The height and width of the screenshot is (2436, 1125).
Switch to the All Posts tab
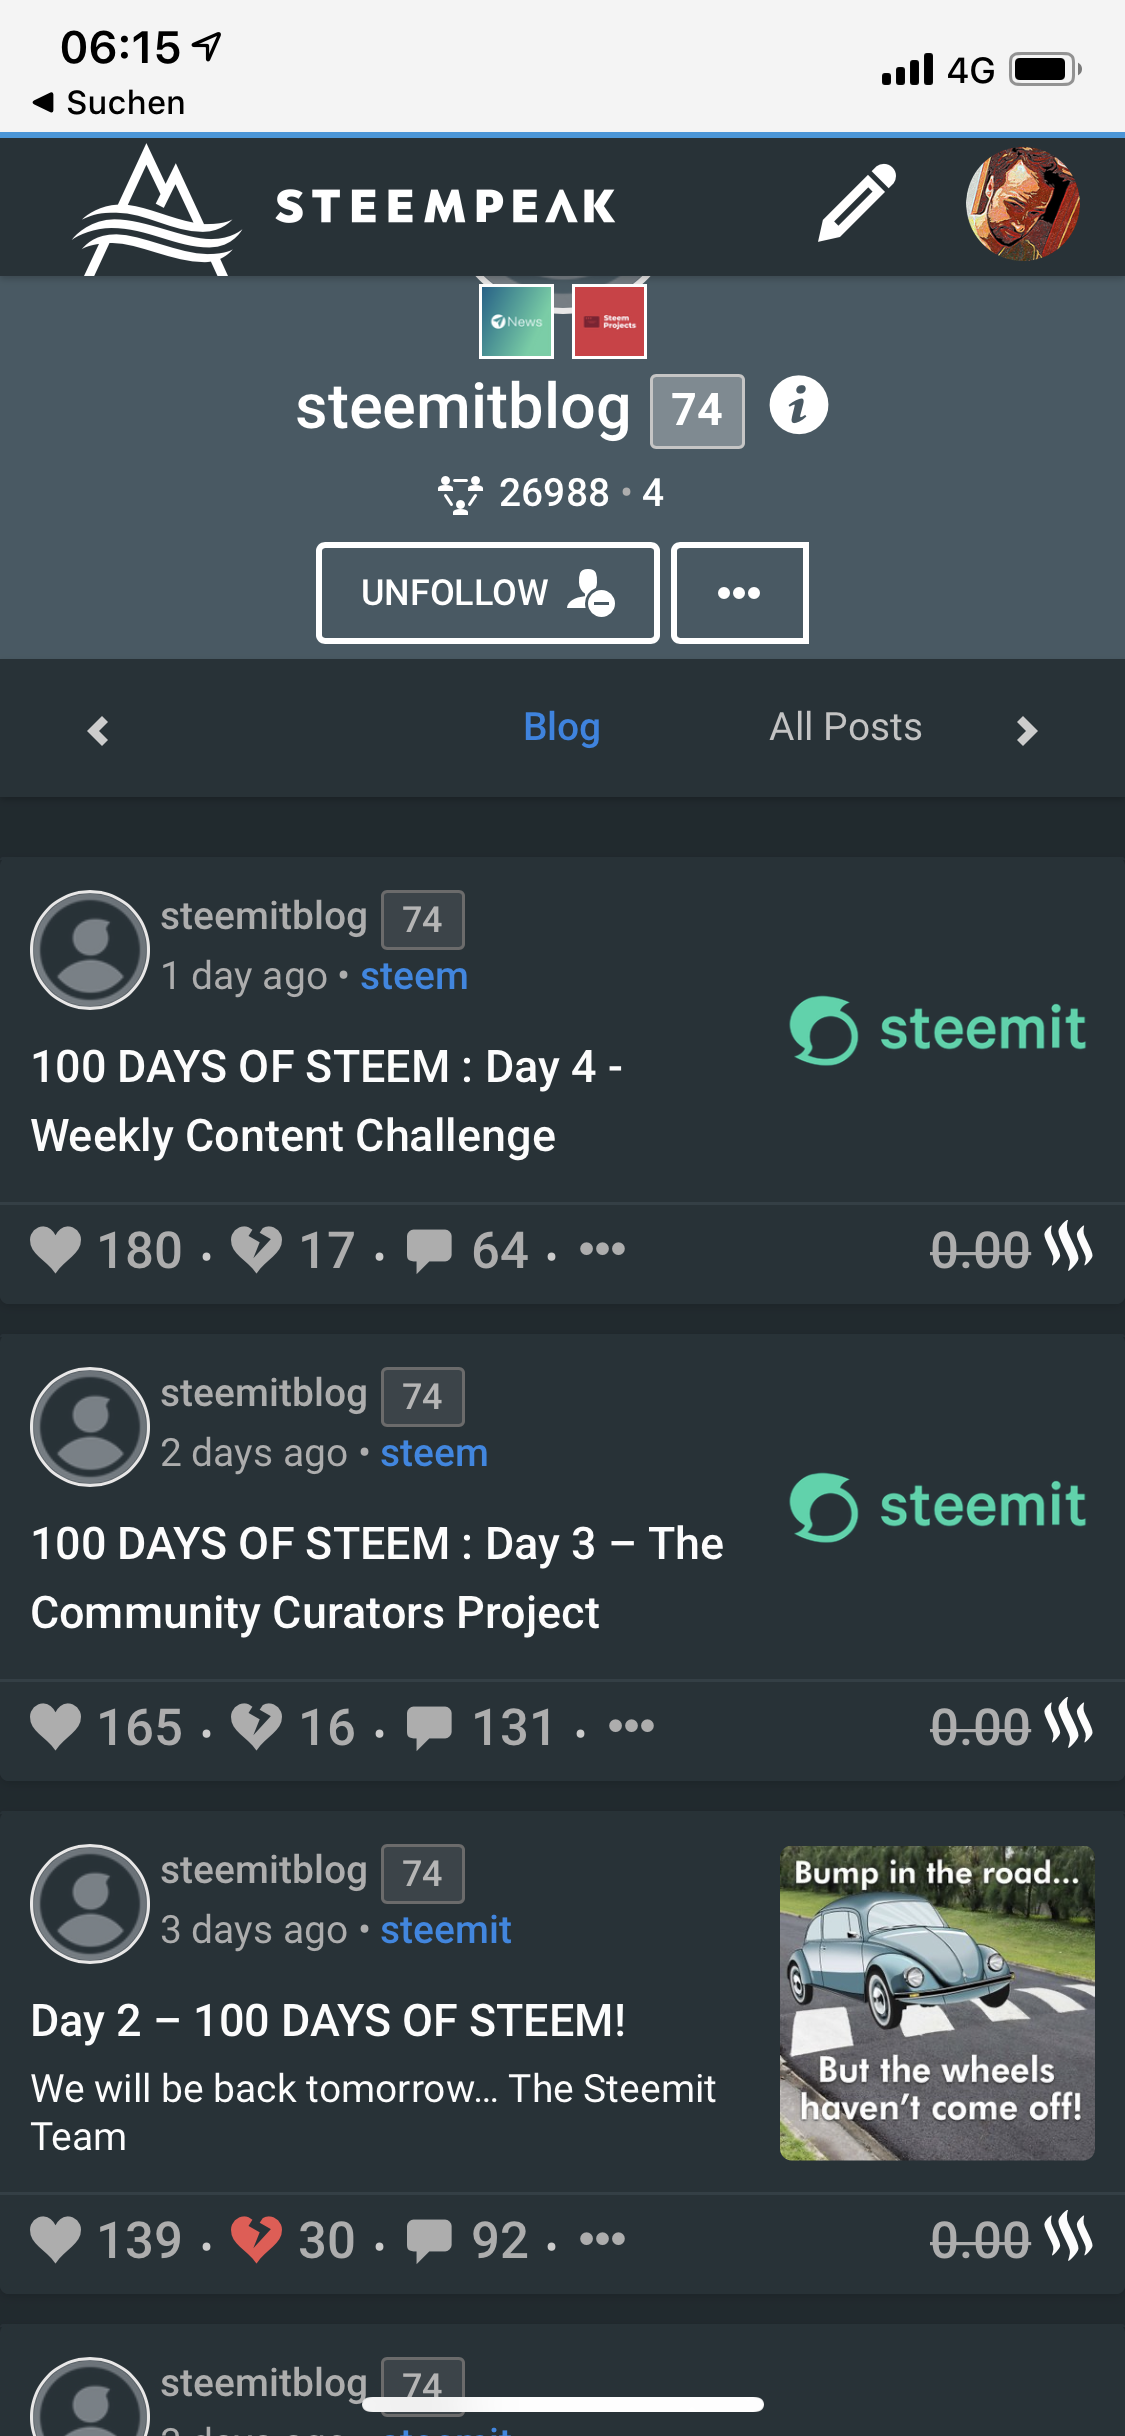coord(845,727)
